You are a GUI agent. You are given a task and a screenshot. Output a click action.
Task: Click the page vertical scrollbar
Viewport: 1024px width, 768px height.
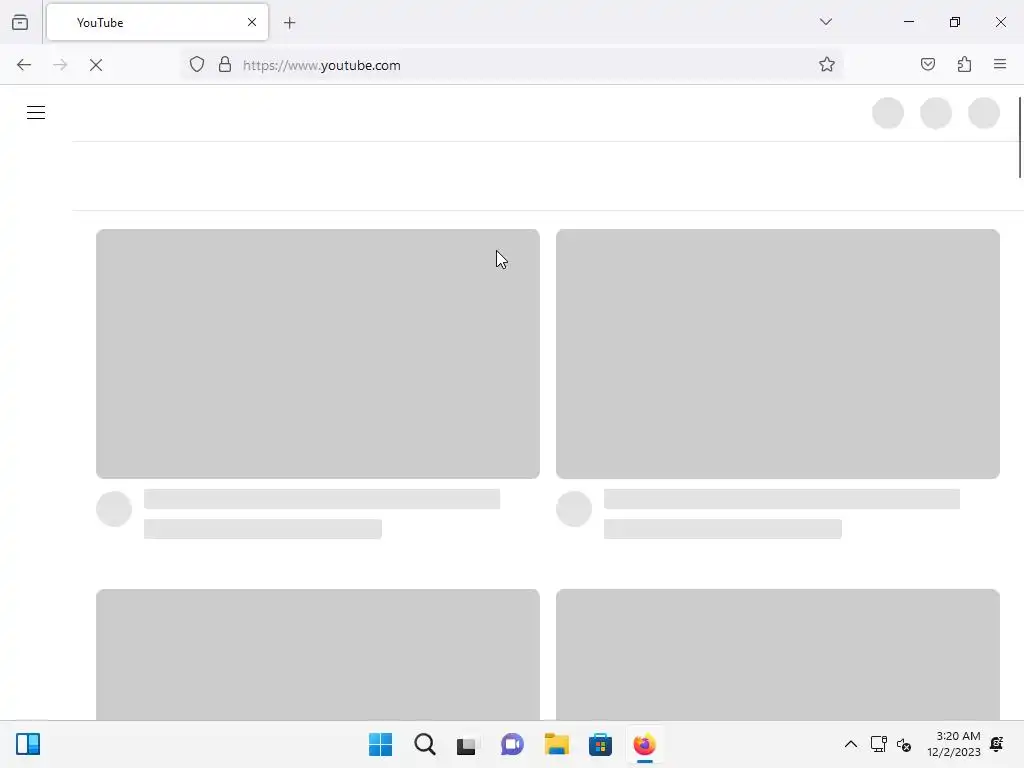coord(1019,137)
